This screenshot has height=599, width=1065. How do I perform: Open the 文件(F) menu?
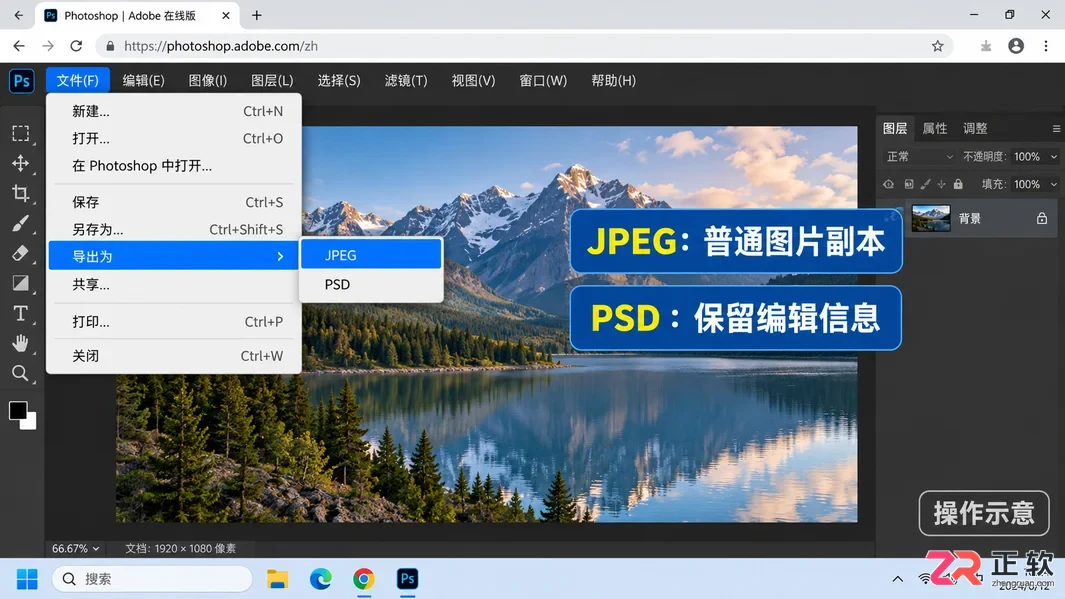77,80
